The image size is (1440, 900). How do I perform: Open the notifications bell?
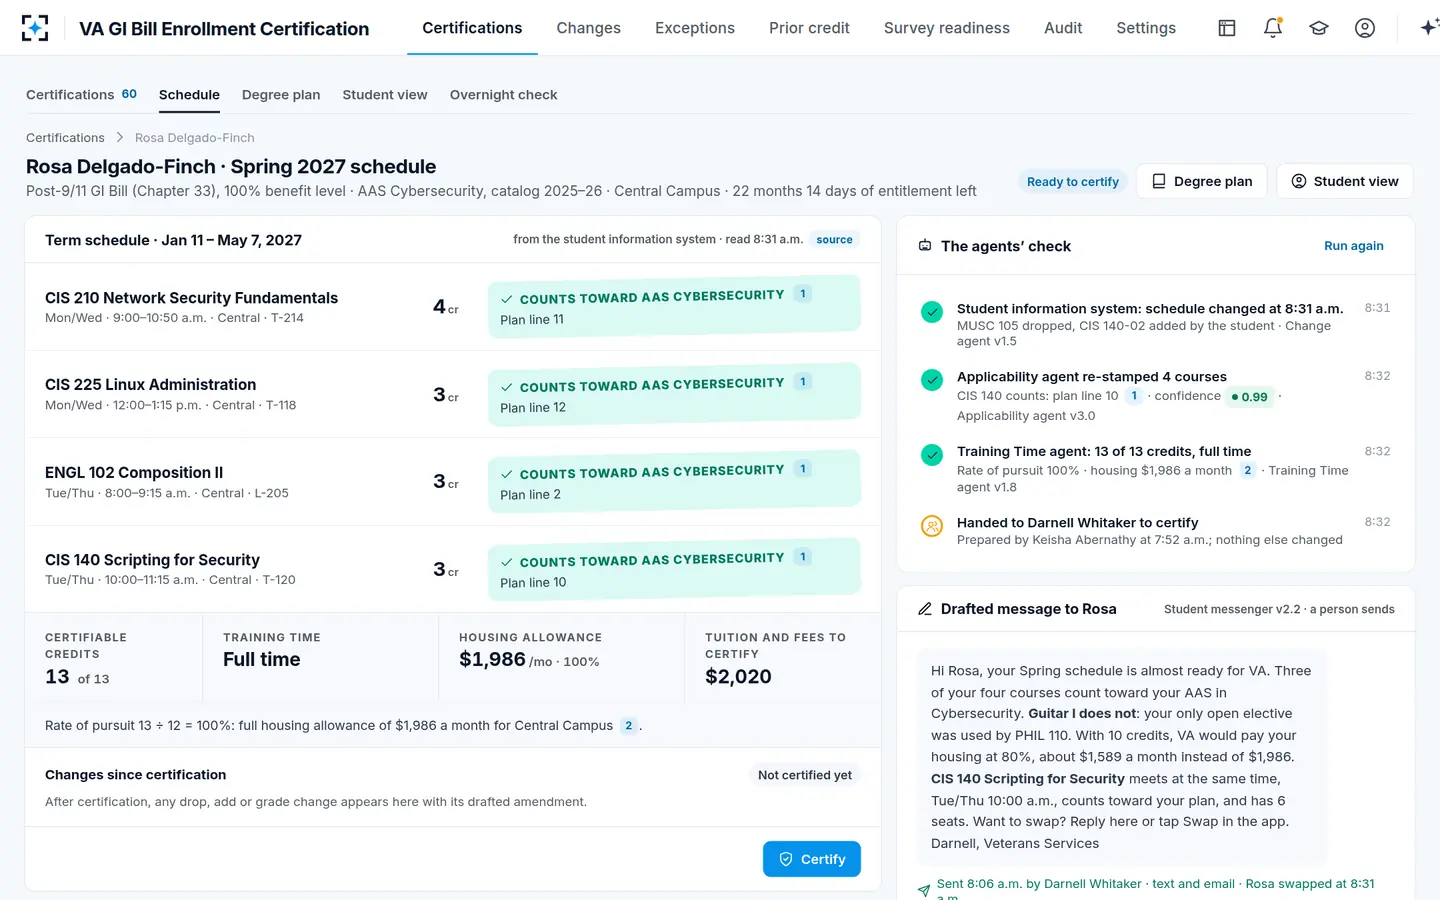[x=1273, y=28]
